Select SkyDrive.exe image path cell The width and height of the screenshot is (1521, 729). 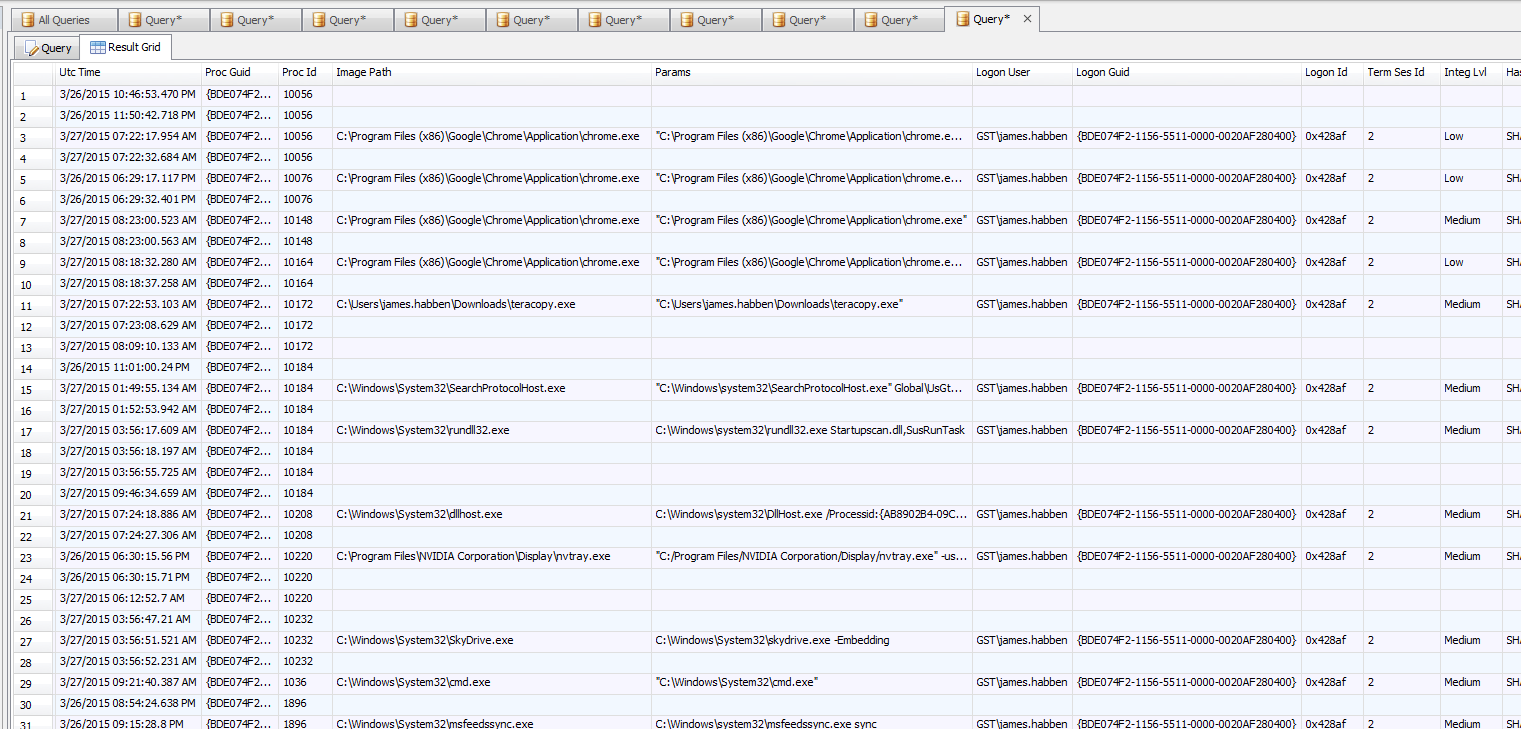click(x=492, y=640)
